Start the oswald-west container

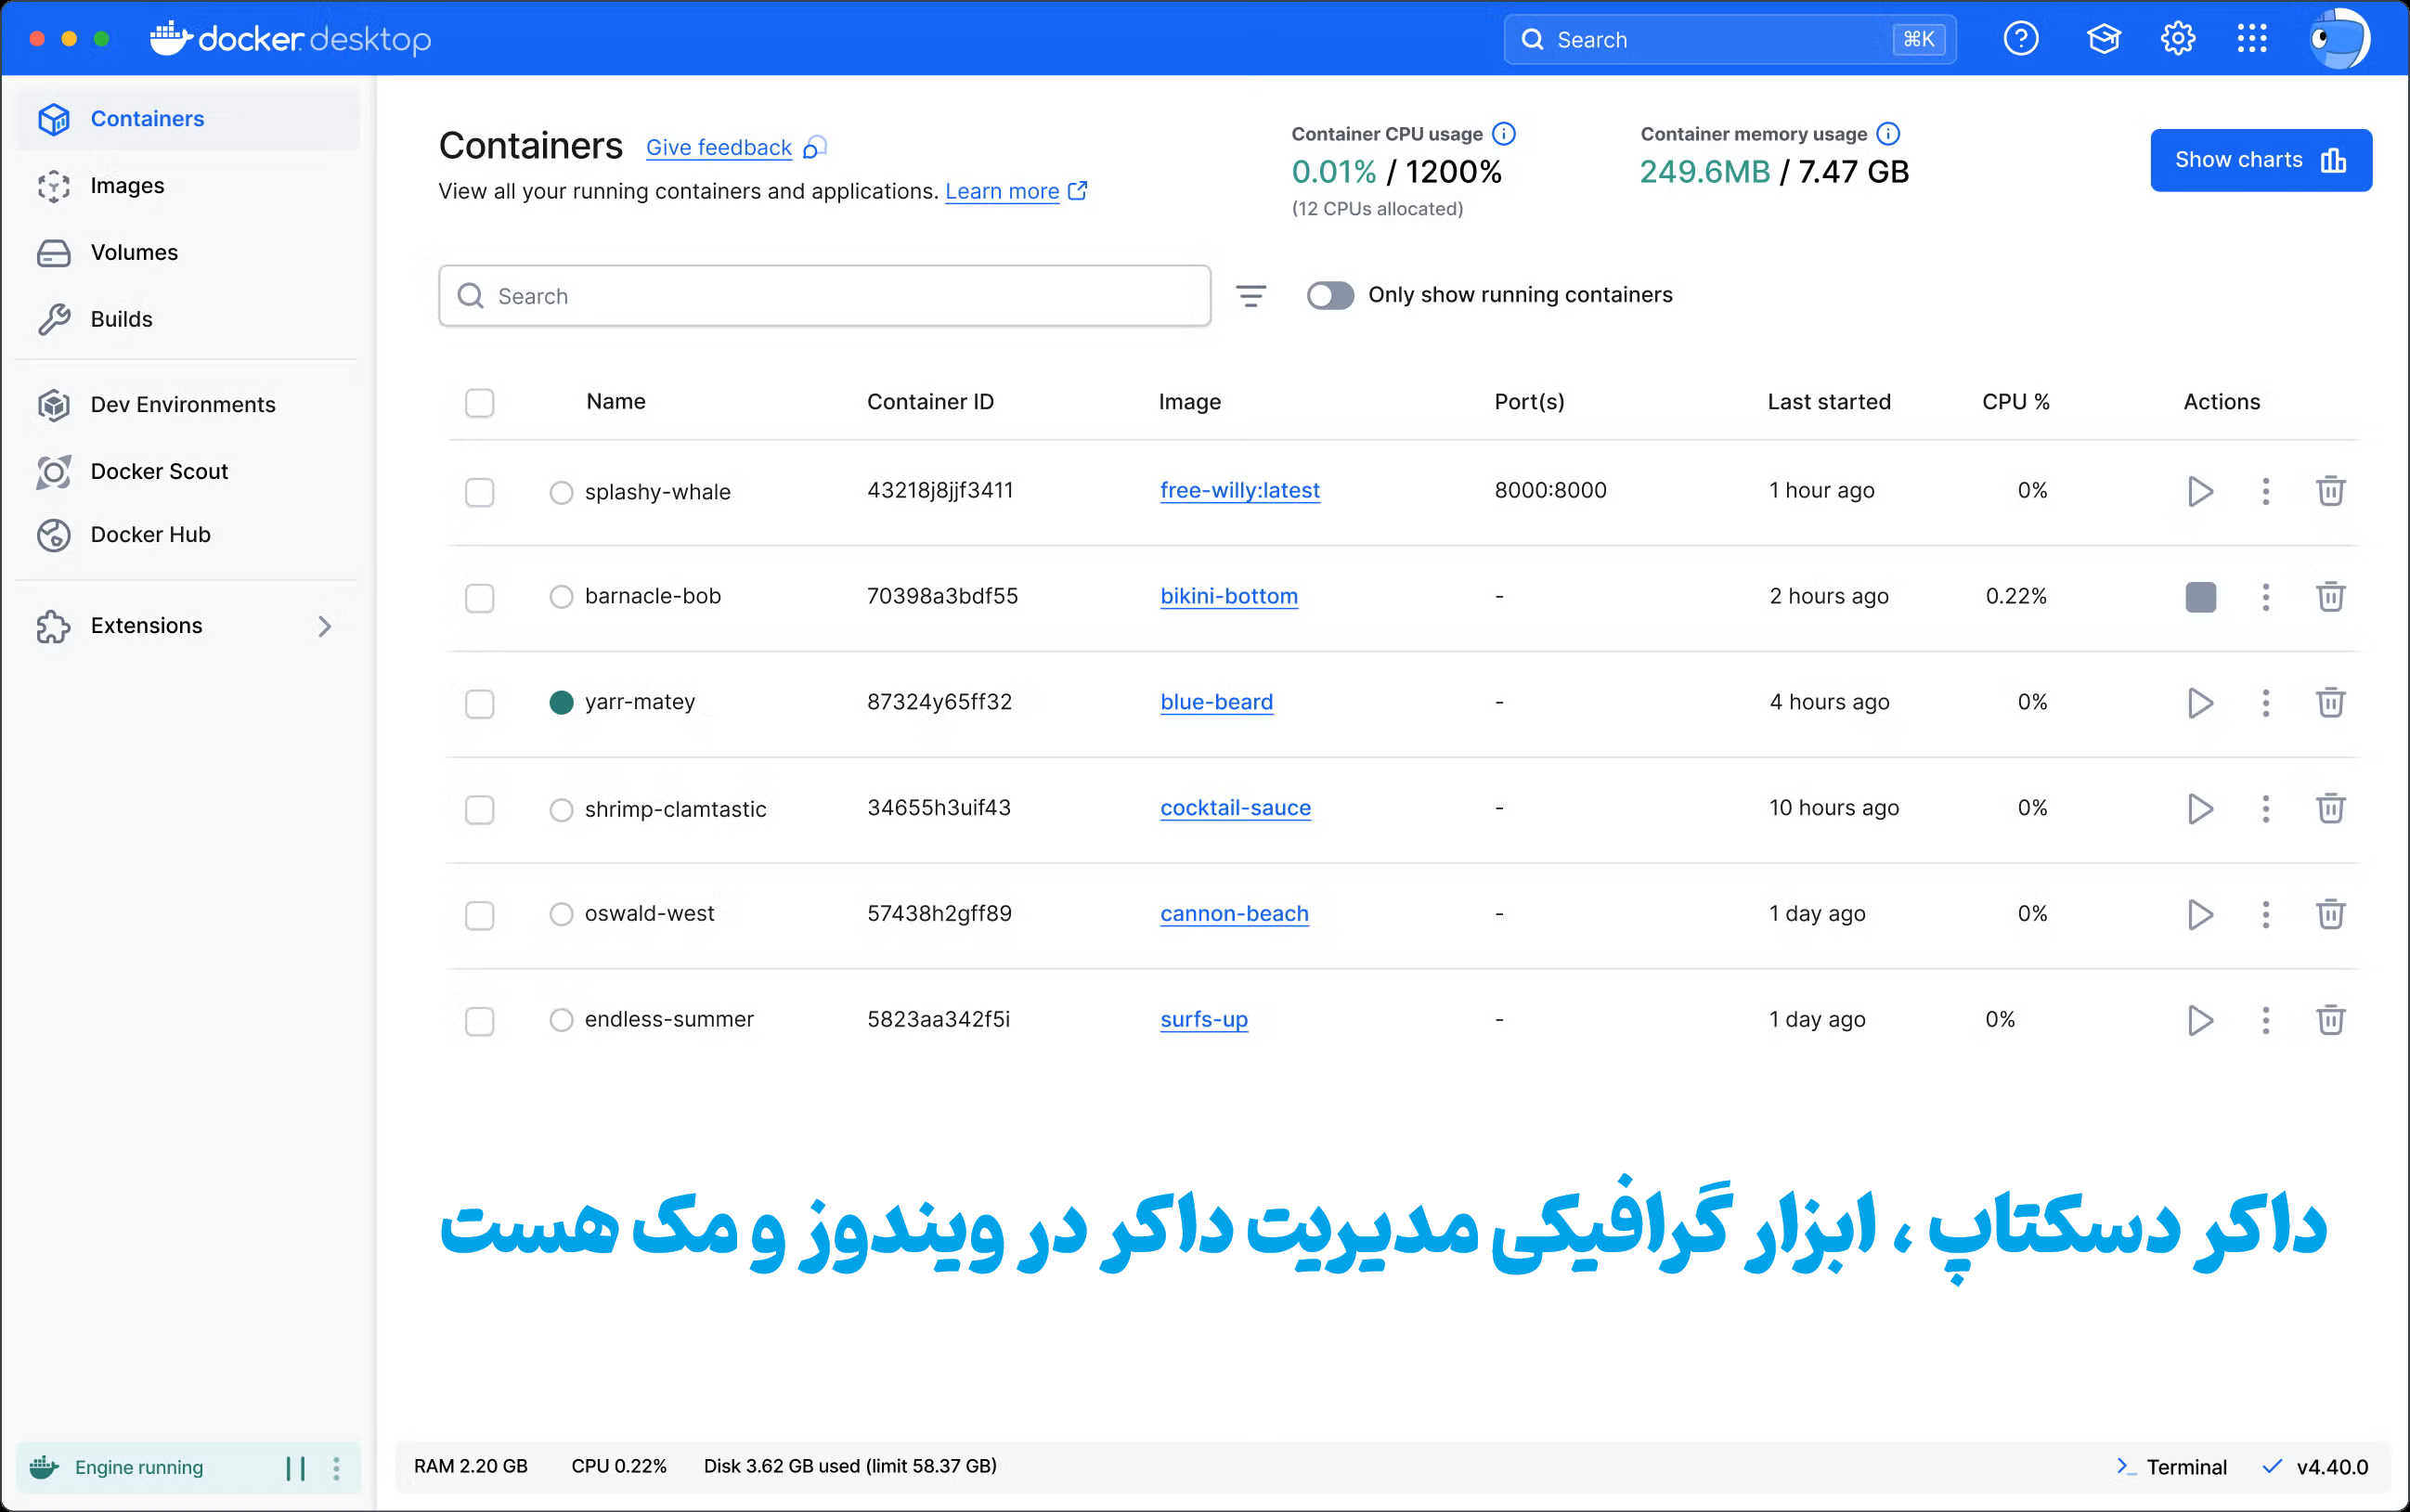tap(2199, 915)
